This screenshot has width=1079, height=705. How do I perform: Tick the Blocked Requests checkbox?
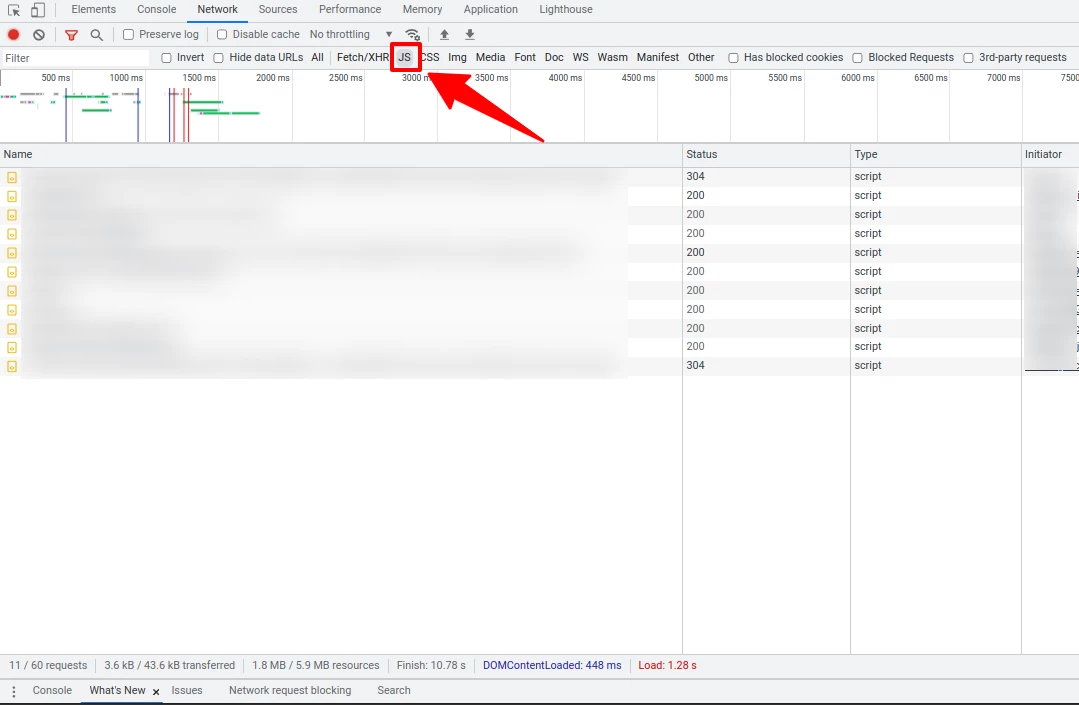858,58
